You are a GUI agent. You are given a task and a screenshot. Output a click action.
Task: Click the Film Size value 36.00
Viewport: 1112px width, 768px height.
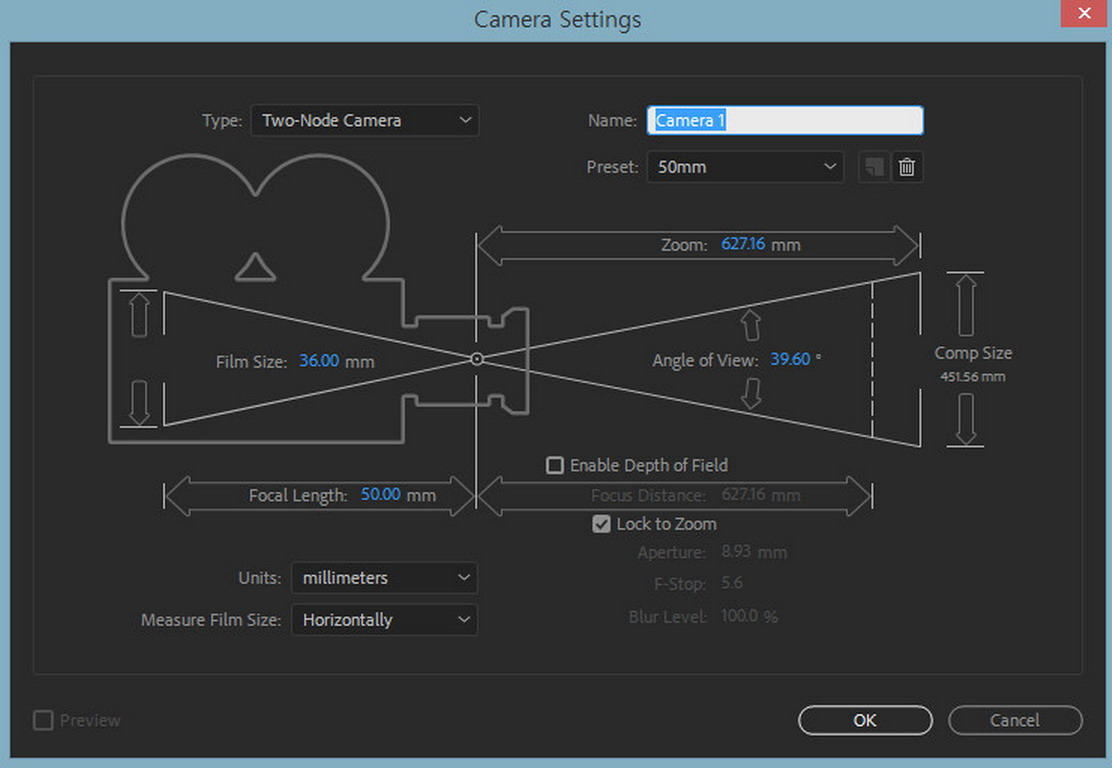pos(319,361)
